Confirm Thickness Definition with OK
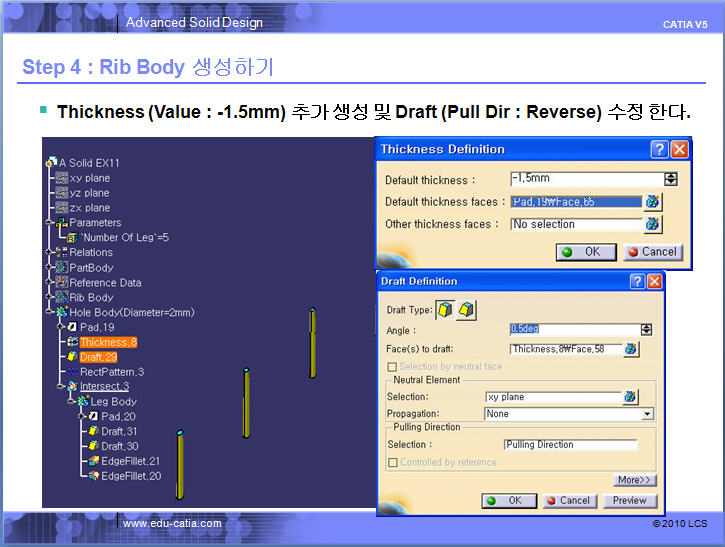Screen dimensions: 725x547 pos(587,252)
